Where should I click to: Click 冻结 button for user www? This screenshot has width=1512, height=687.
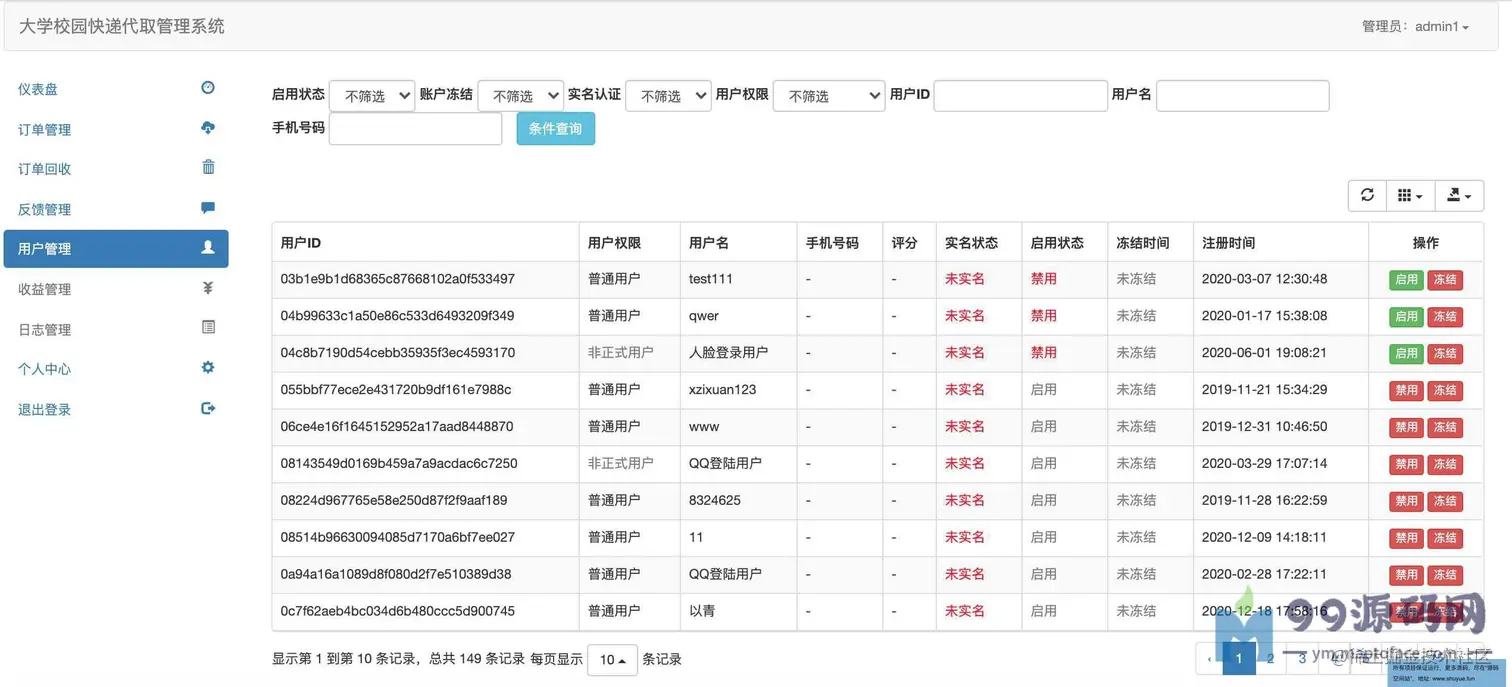coord(1445,428)
